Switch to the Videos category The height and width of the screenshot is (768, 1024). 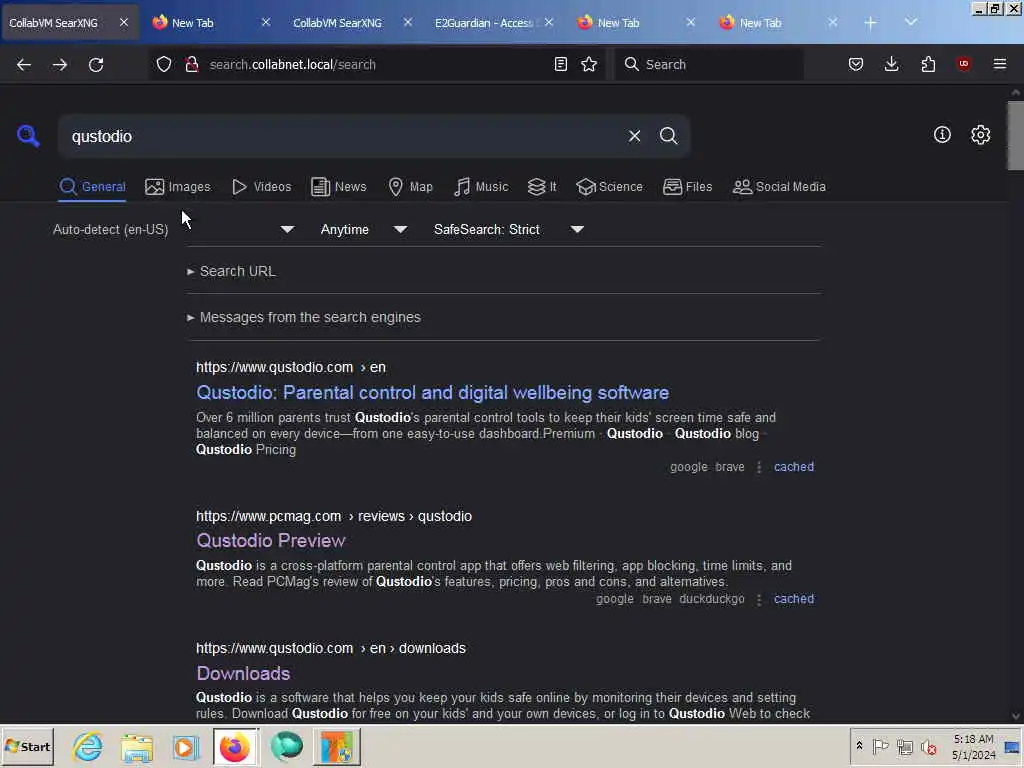[x=262, y=187]
